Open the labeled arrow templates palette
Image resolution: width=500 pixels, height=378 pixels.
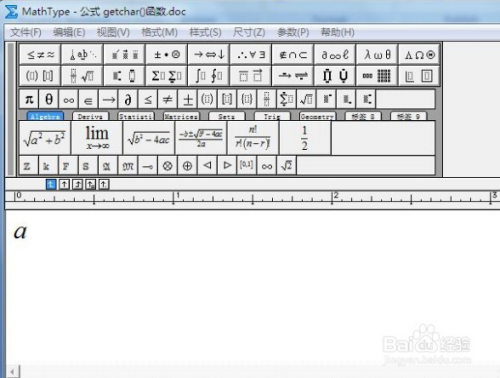(293, 76)
